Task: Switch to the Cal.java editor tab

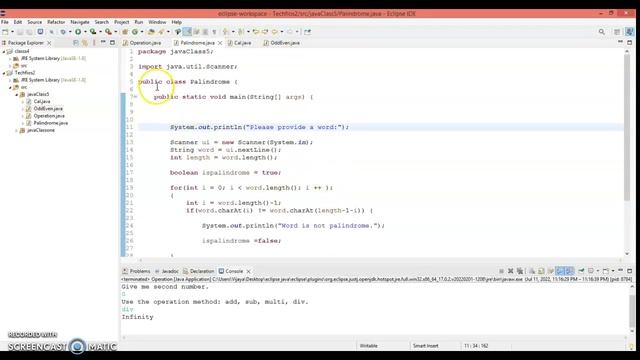Action: coord(240,43)
